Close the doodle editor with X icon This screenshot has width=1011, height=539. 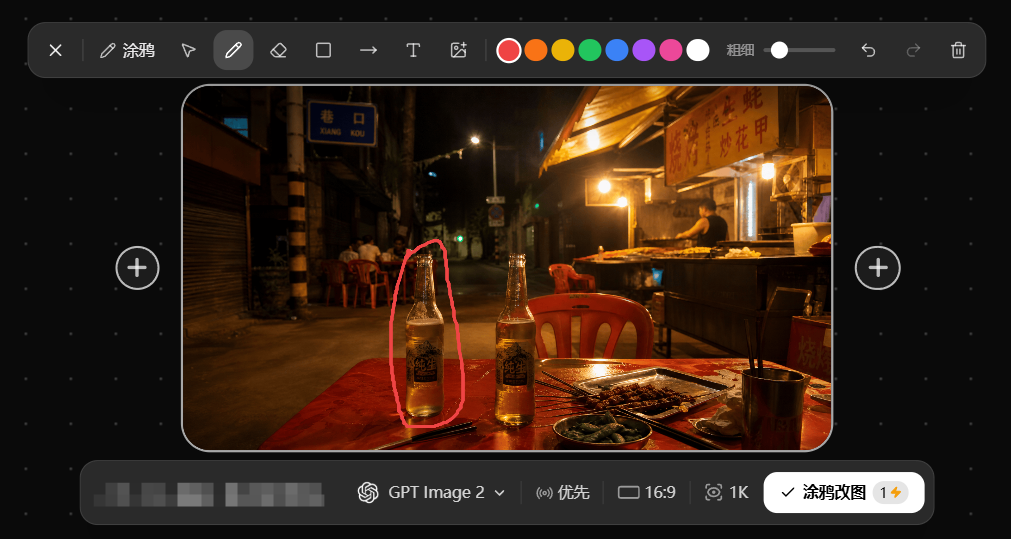[x=55, y=50]
